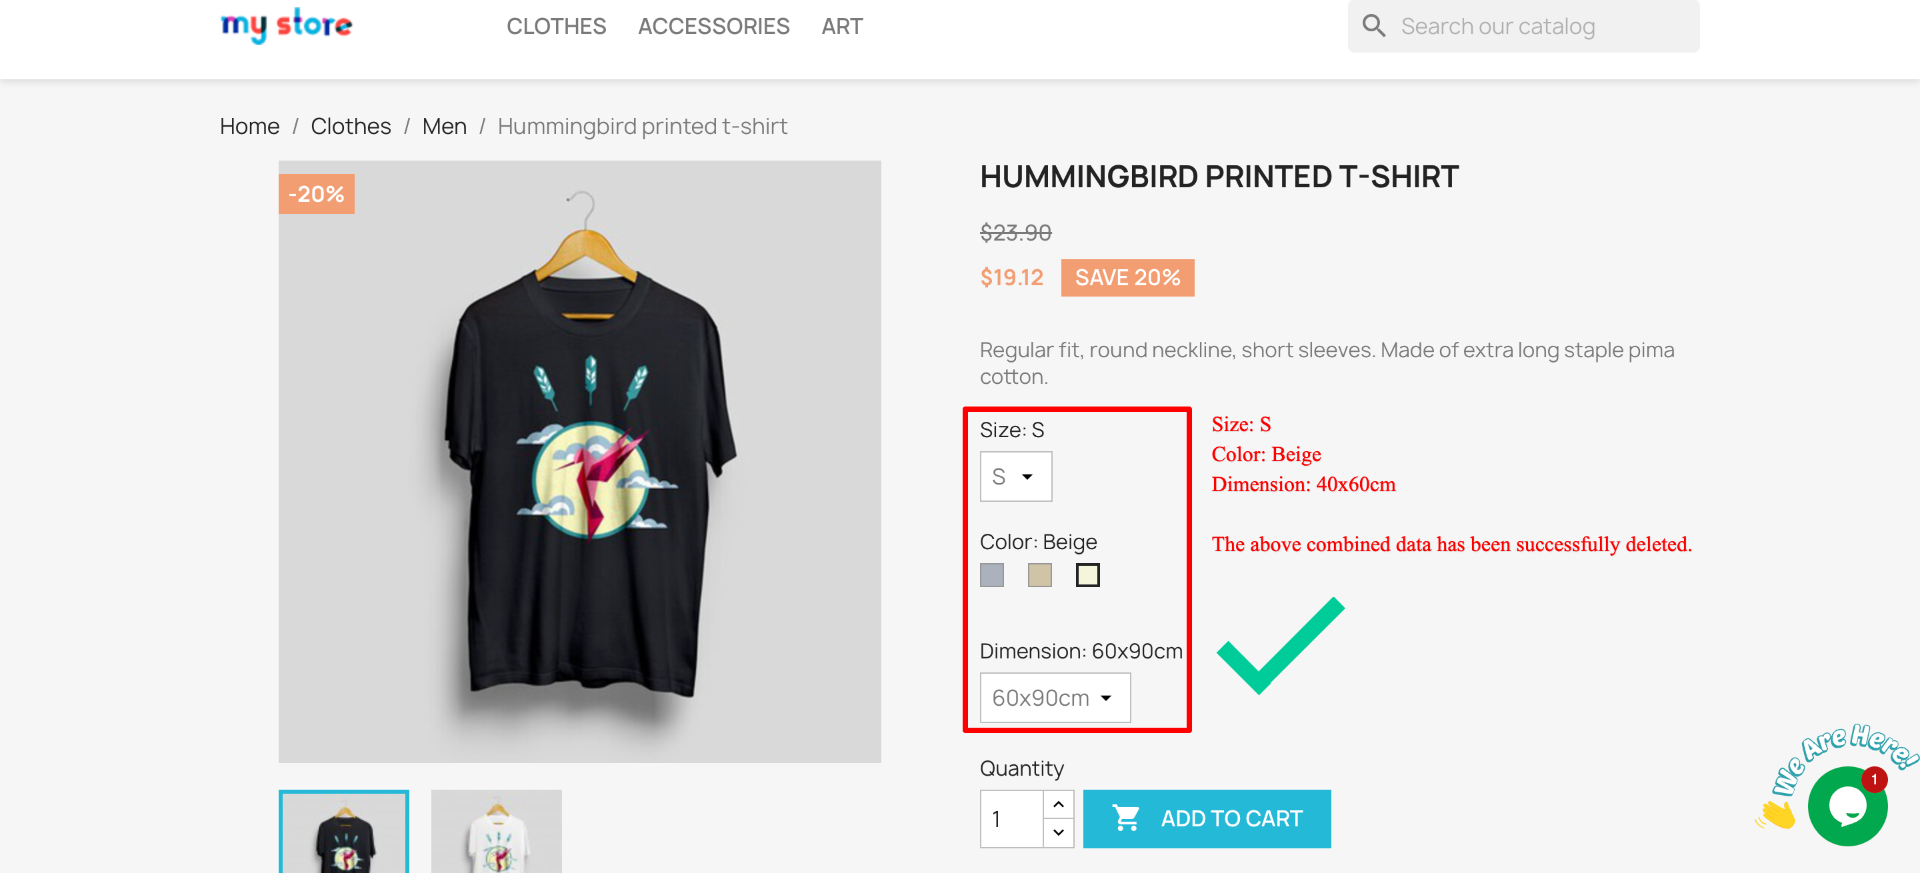Viewport: 1920px width, 873px height.
Task: Select the outlined beige color option
Action: tap(1088, 575)
